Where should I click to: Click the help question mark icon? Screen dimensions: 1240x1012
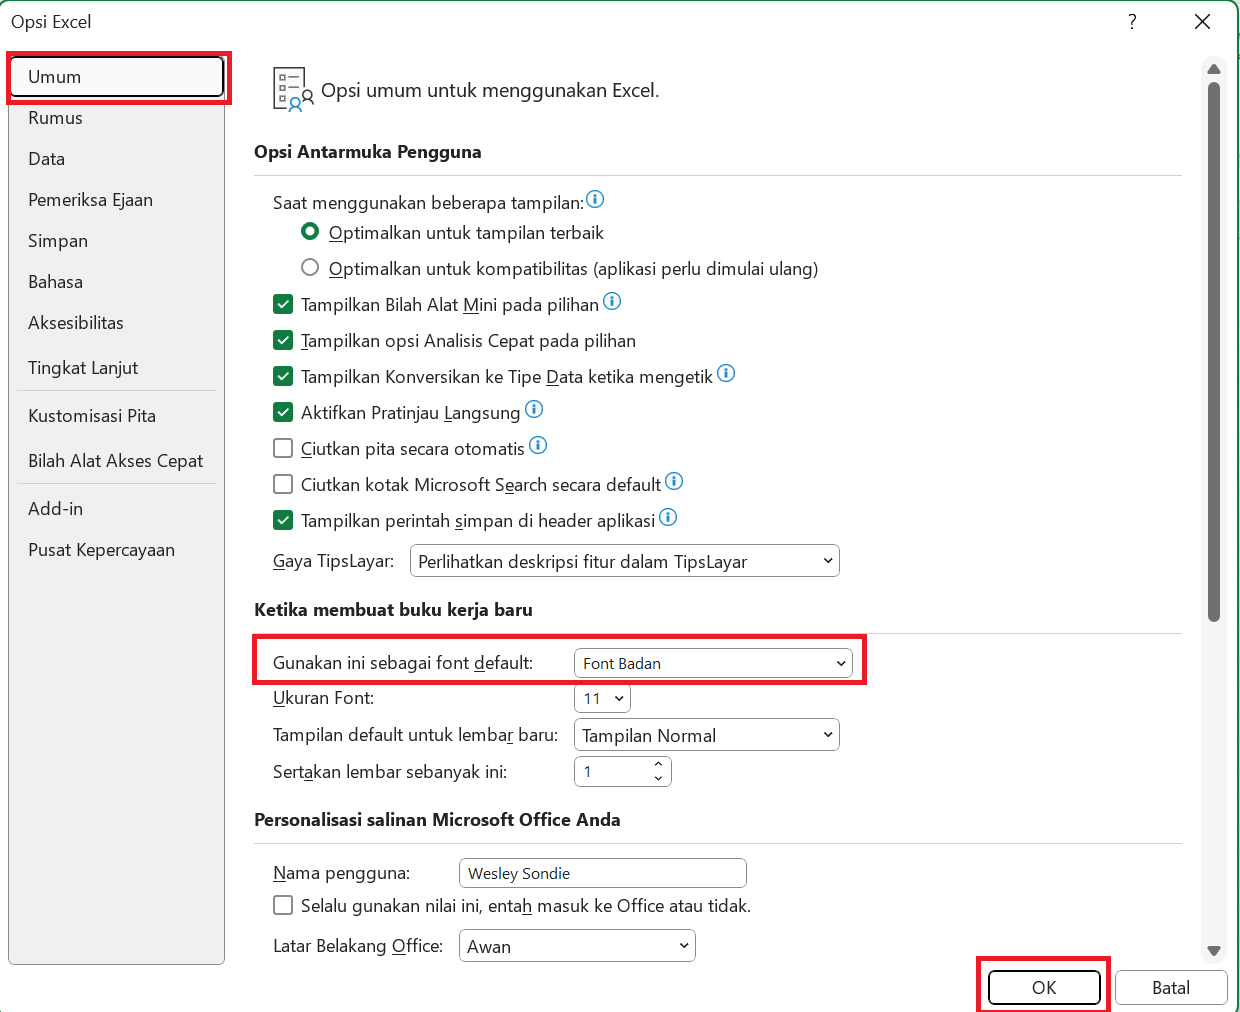coord(1132,22)
